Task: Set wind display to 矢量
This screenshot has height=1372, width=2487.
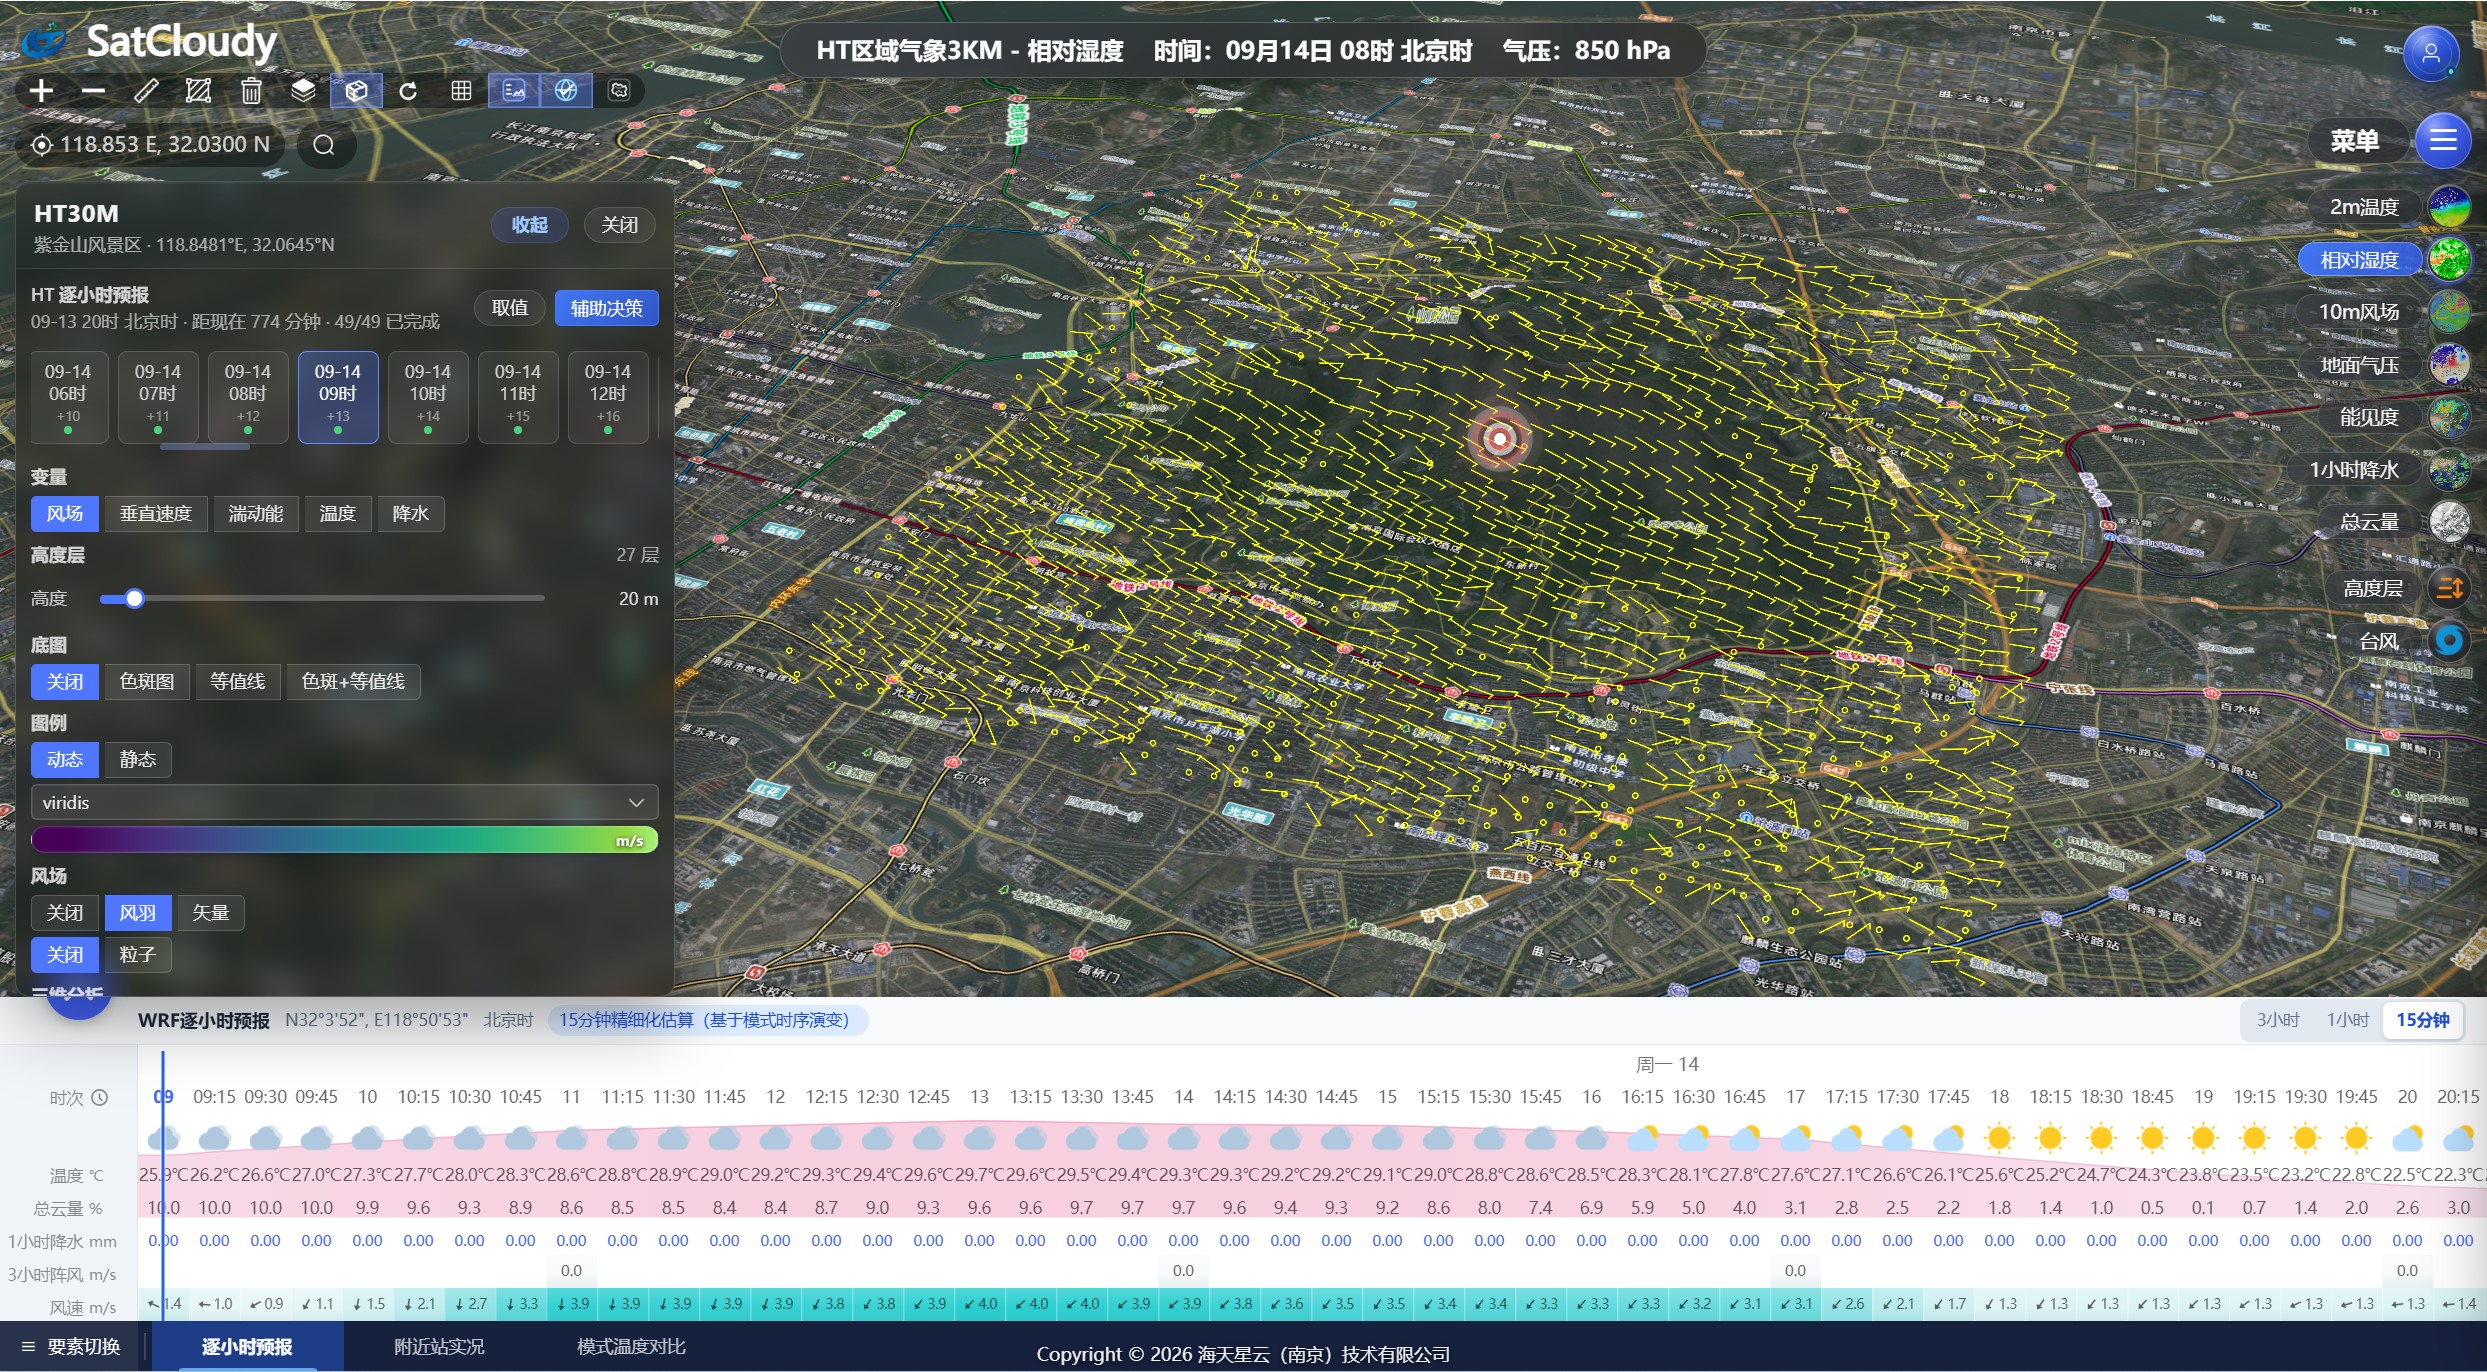Action: [211, 913]
